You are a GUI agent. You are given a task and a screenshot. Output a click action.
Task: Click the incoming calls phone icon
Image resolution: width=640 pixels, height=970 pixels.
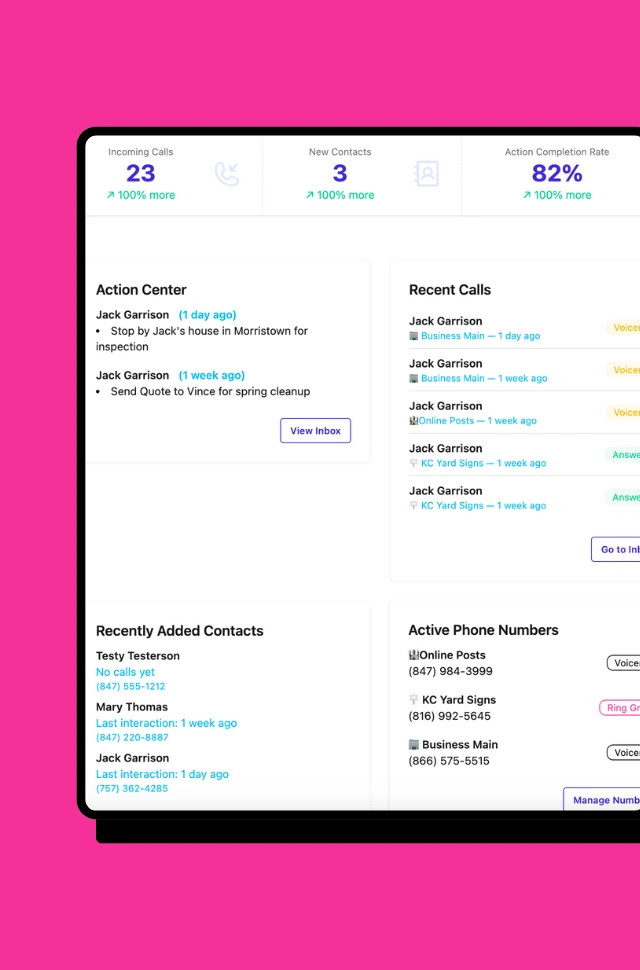[227, 174]
